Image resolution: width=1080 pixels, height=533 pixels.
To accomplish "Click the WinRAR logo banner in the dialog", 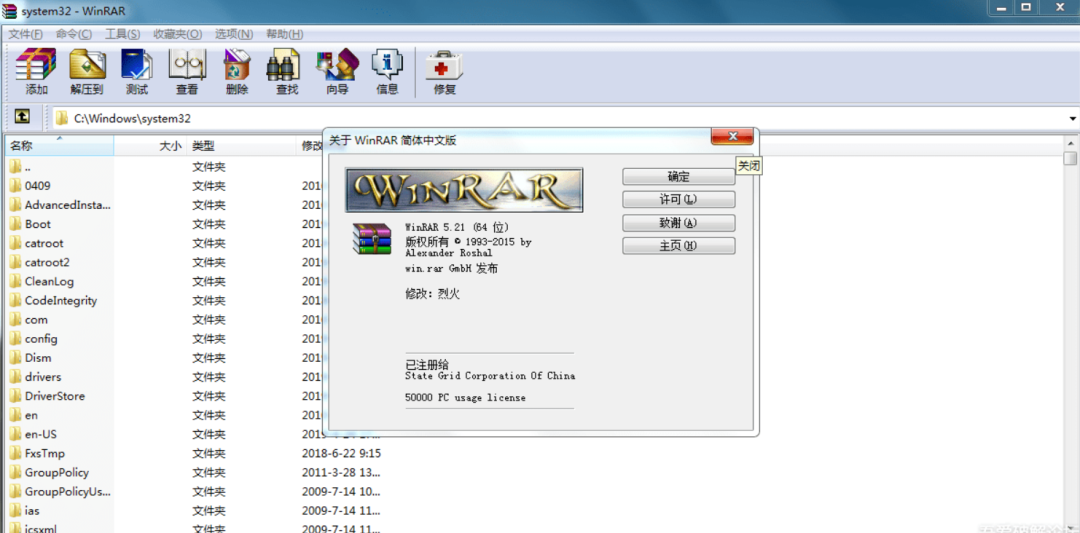I will point(464,189).
